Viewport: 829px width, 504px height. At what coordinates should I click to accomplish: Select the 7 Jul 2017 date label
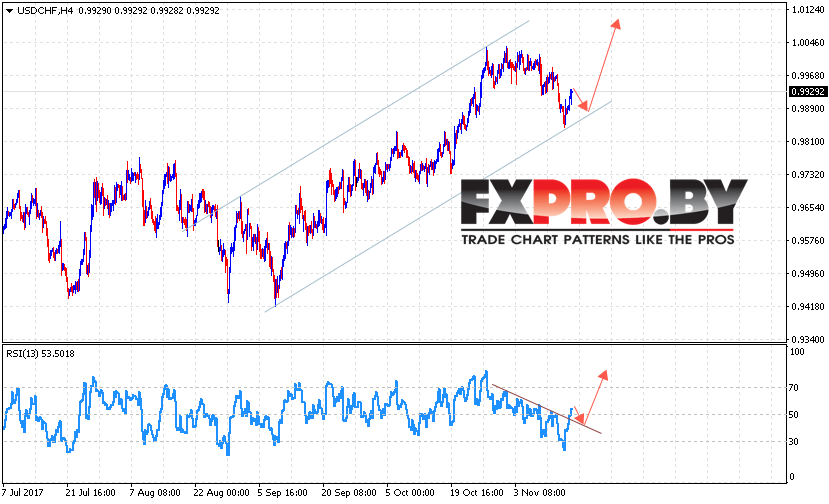tap(23, 493)
